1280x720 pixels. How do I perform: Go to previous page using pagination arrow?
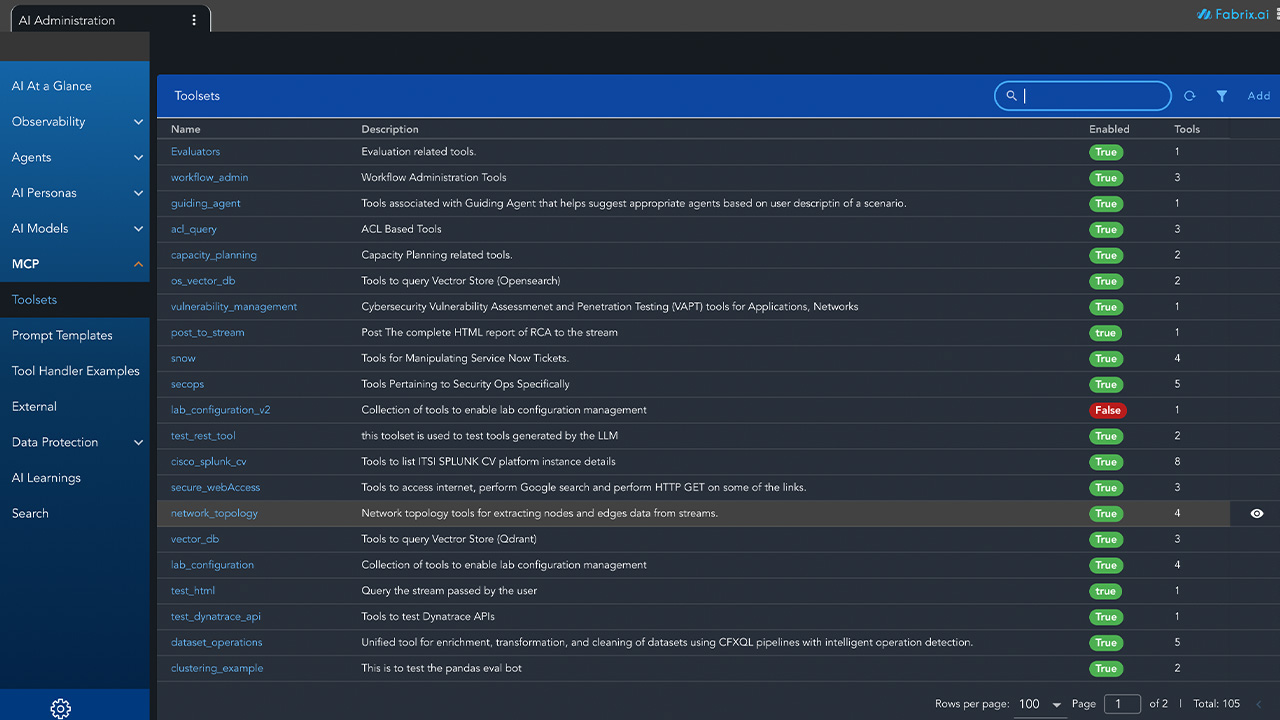click(x=1258, y=704)
